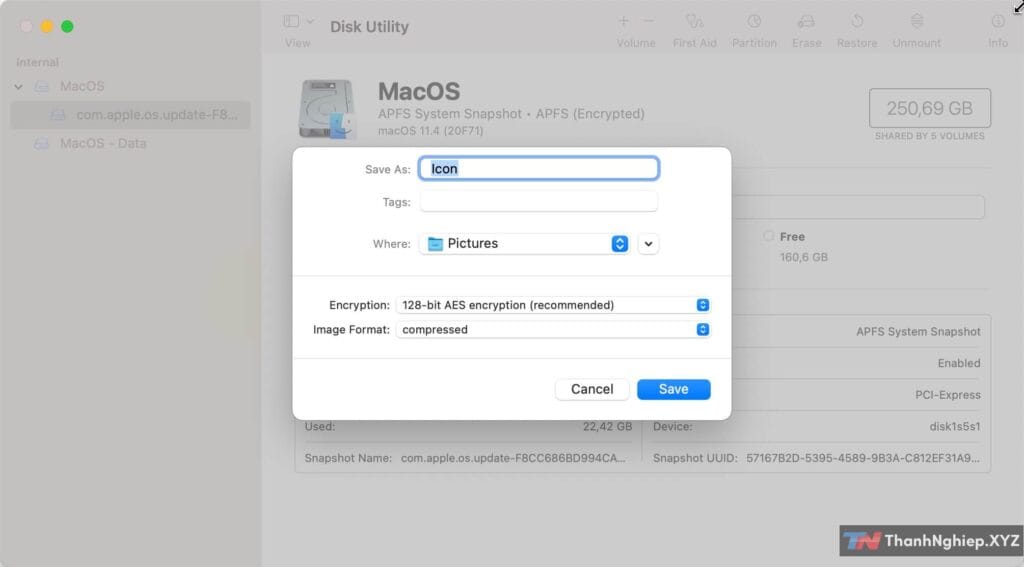Open the View options chevron
The image size is (1024, 567).
[310, 22]
